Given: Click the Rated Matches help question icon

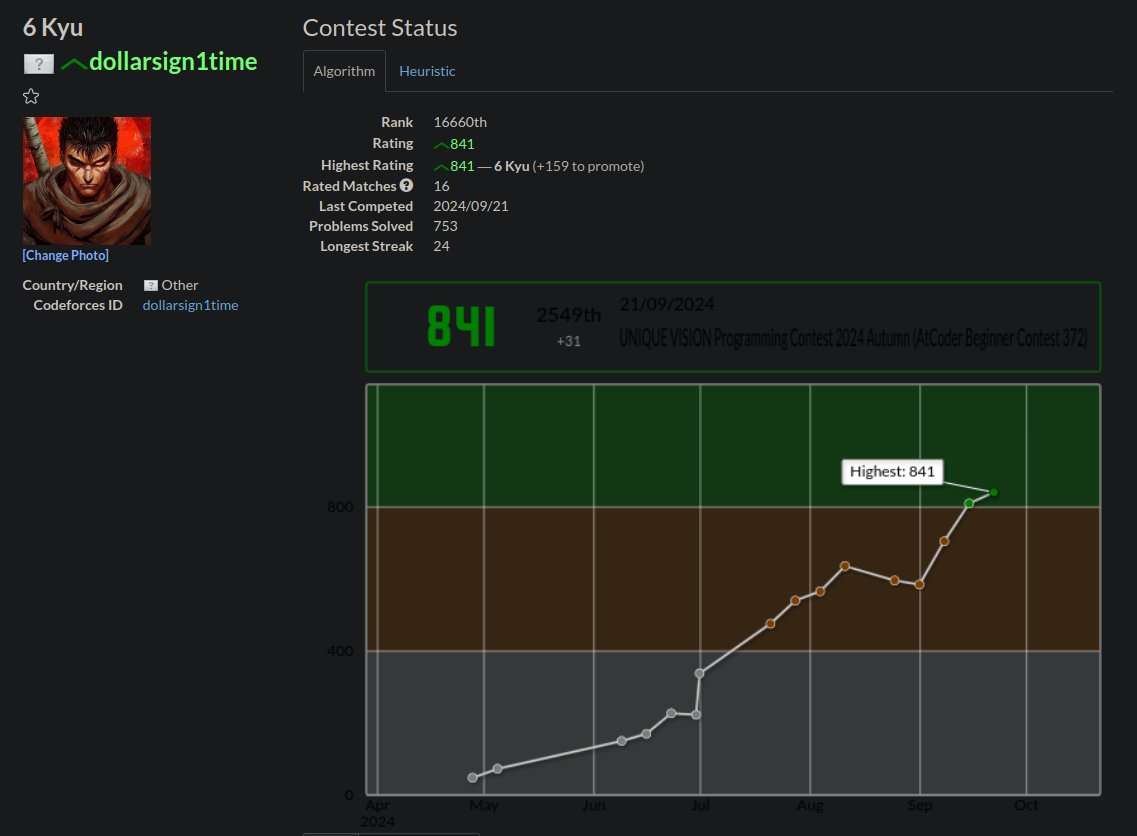Looking at the screenshot, I should 406,186.
